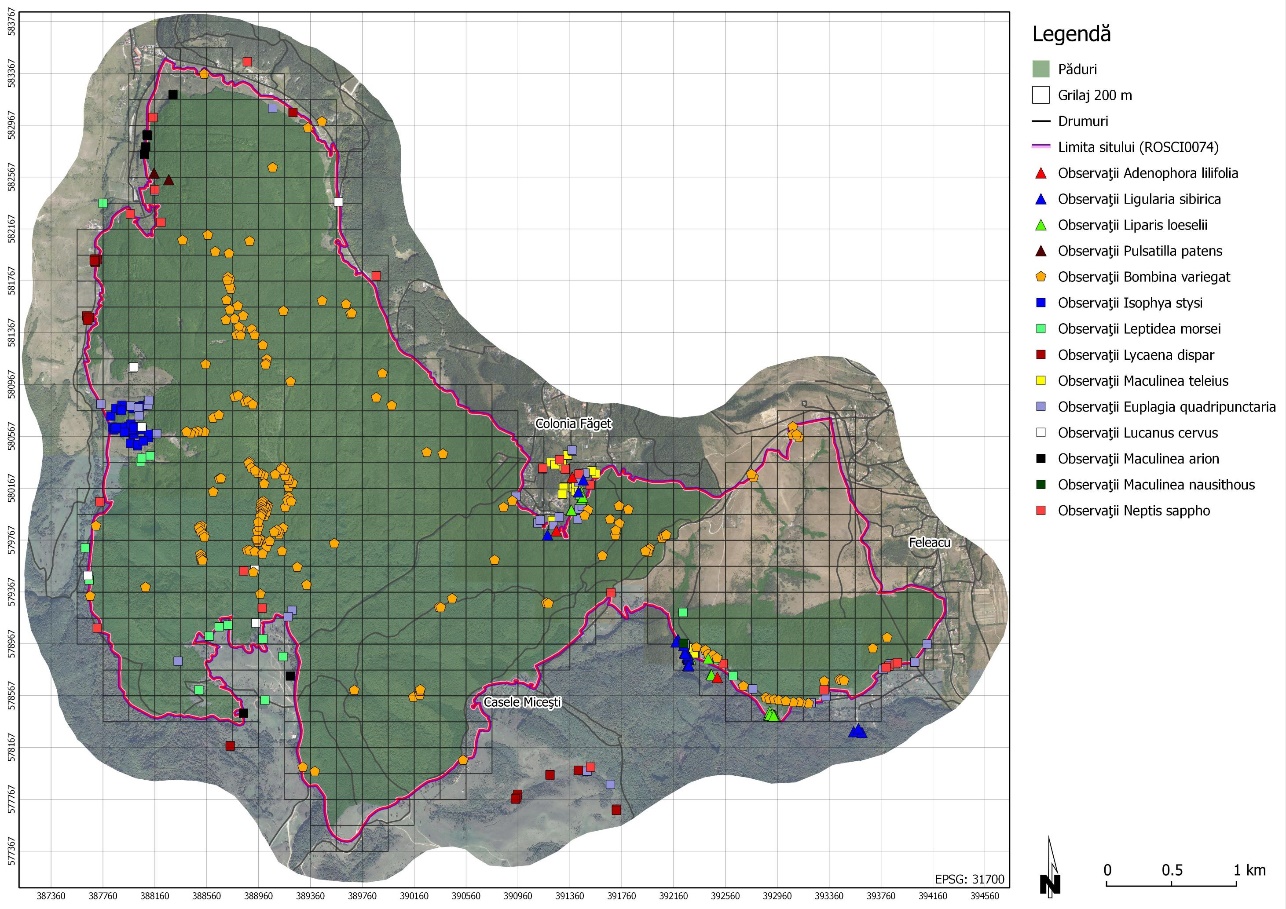1286x909 pixels.
Task: Click the 'Grilaj 200 m' legend label
Action: coord(1095,95)
